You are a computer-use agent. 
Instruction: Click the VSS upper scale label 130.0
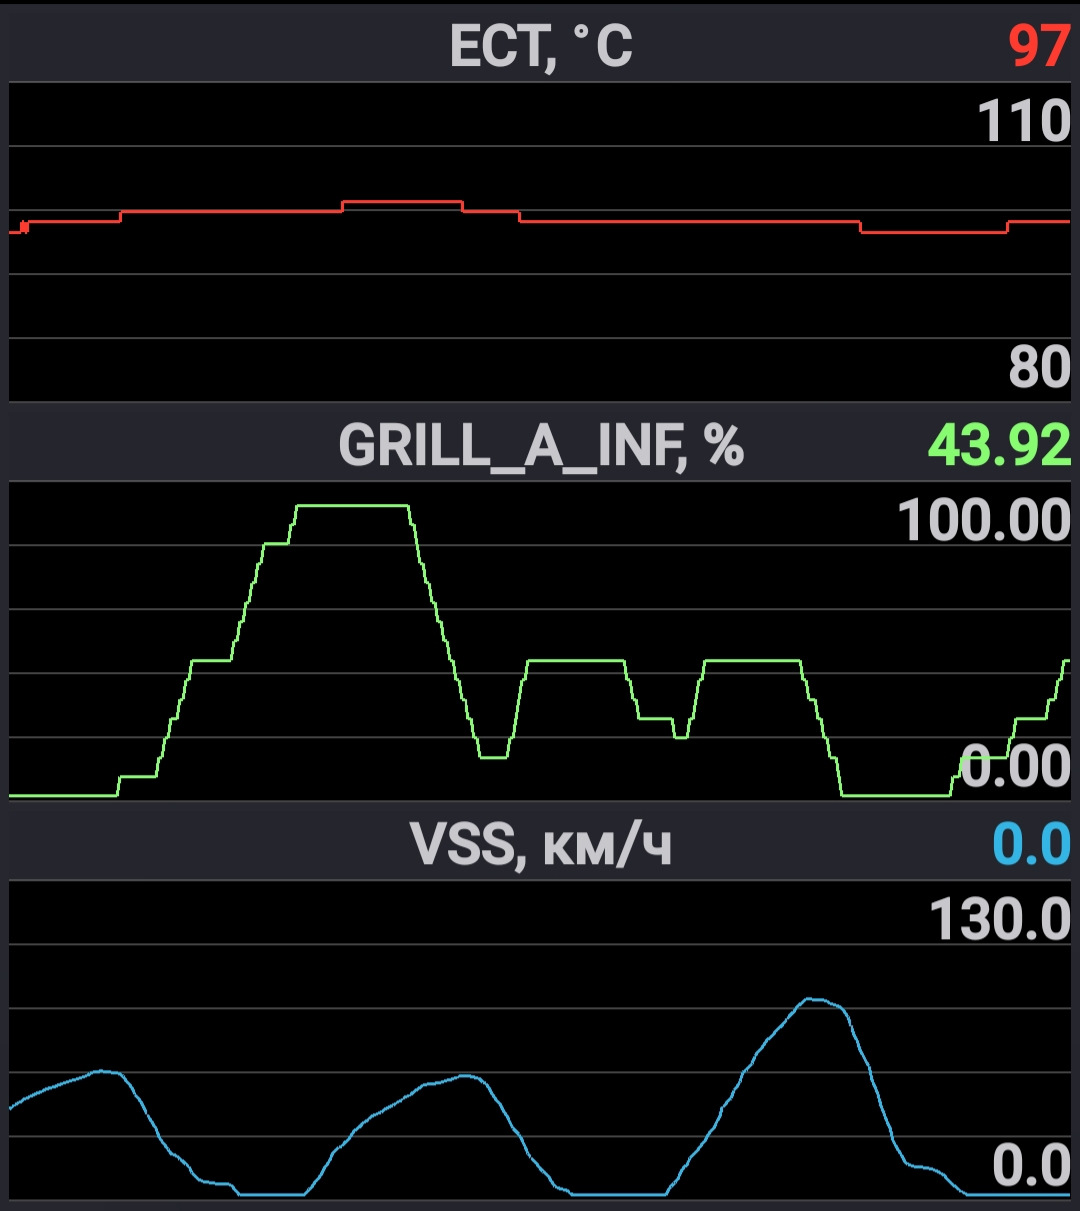(x=1000, y=920)
